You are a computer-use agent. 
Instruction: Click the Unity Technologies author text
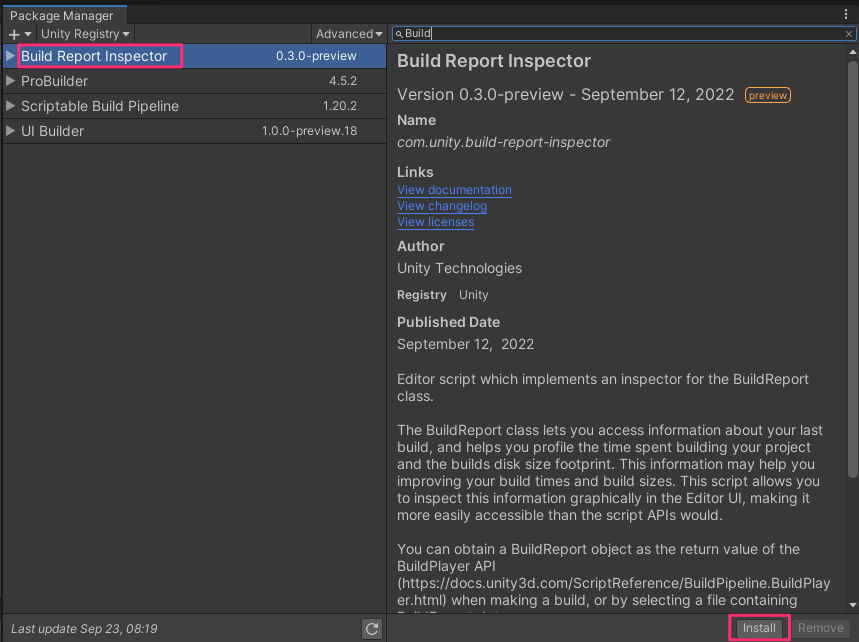click(460, 268)
